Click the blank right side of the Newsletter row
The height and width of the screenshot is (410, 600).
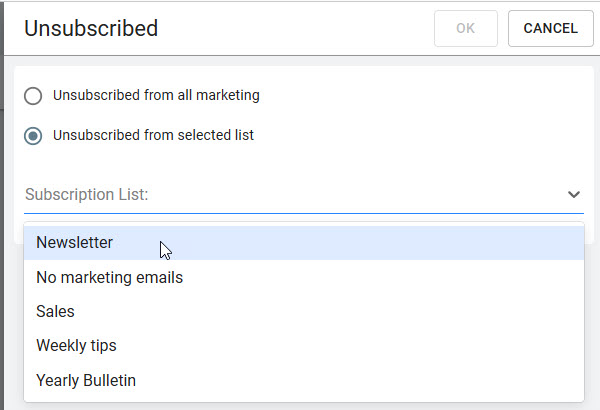450,243
